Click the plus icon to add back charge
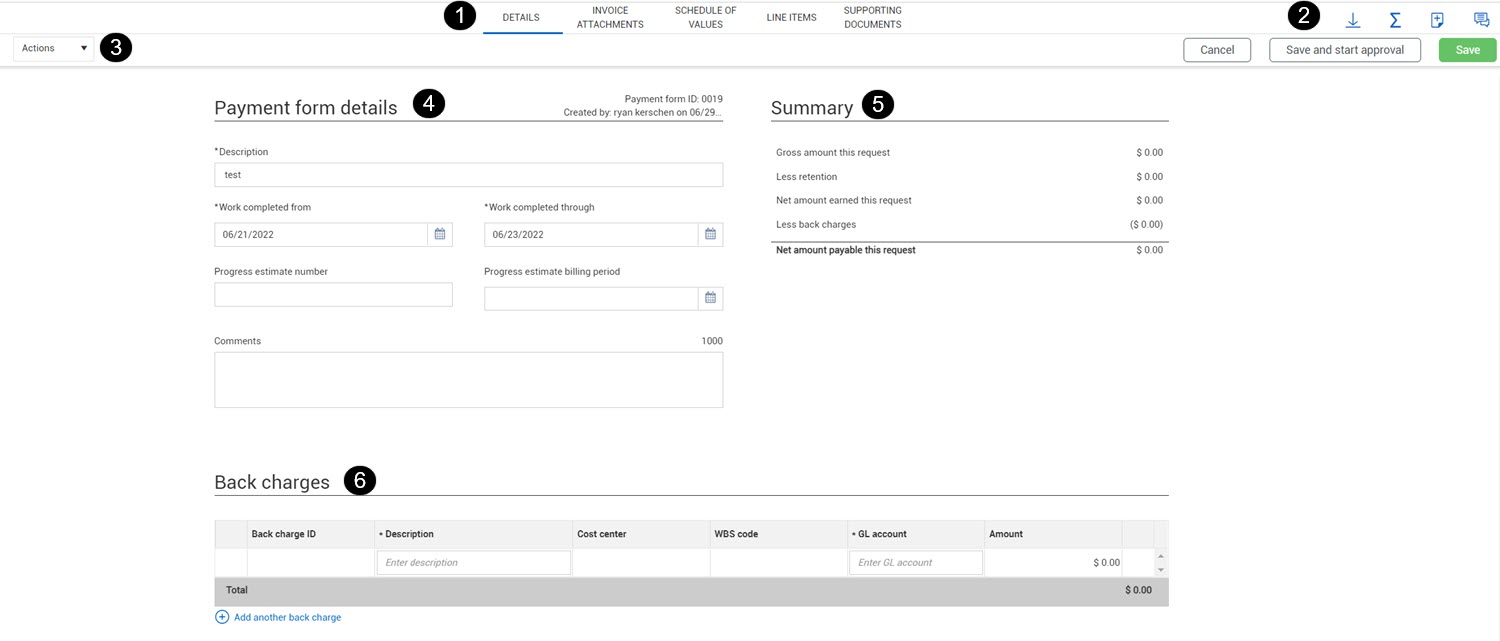 222,617
